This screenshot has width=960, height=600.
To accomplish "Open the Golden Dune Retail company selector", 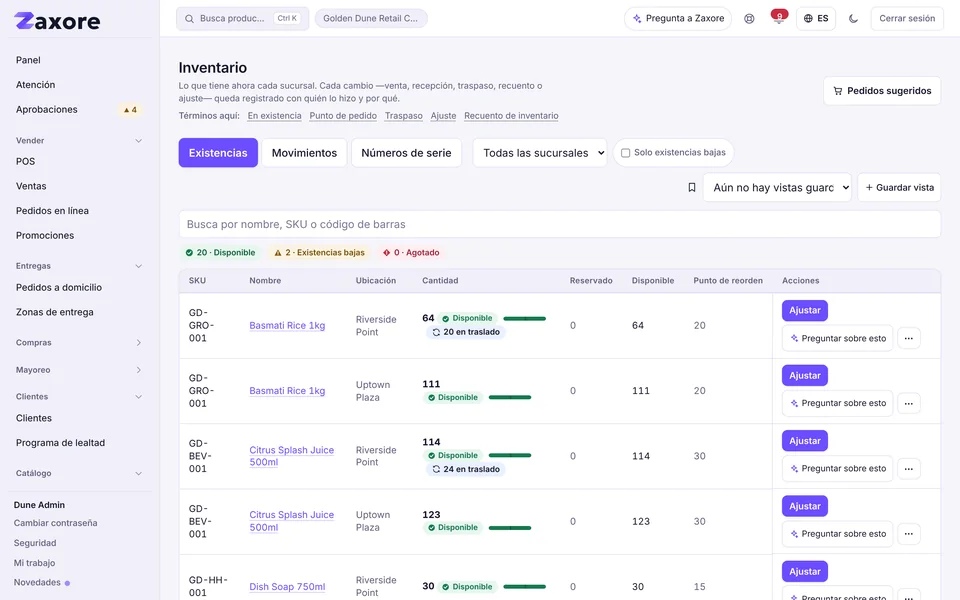I will pos(371,18).
